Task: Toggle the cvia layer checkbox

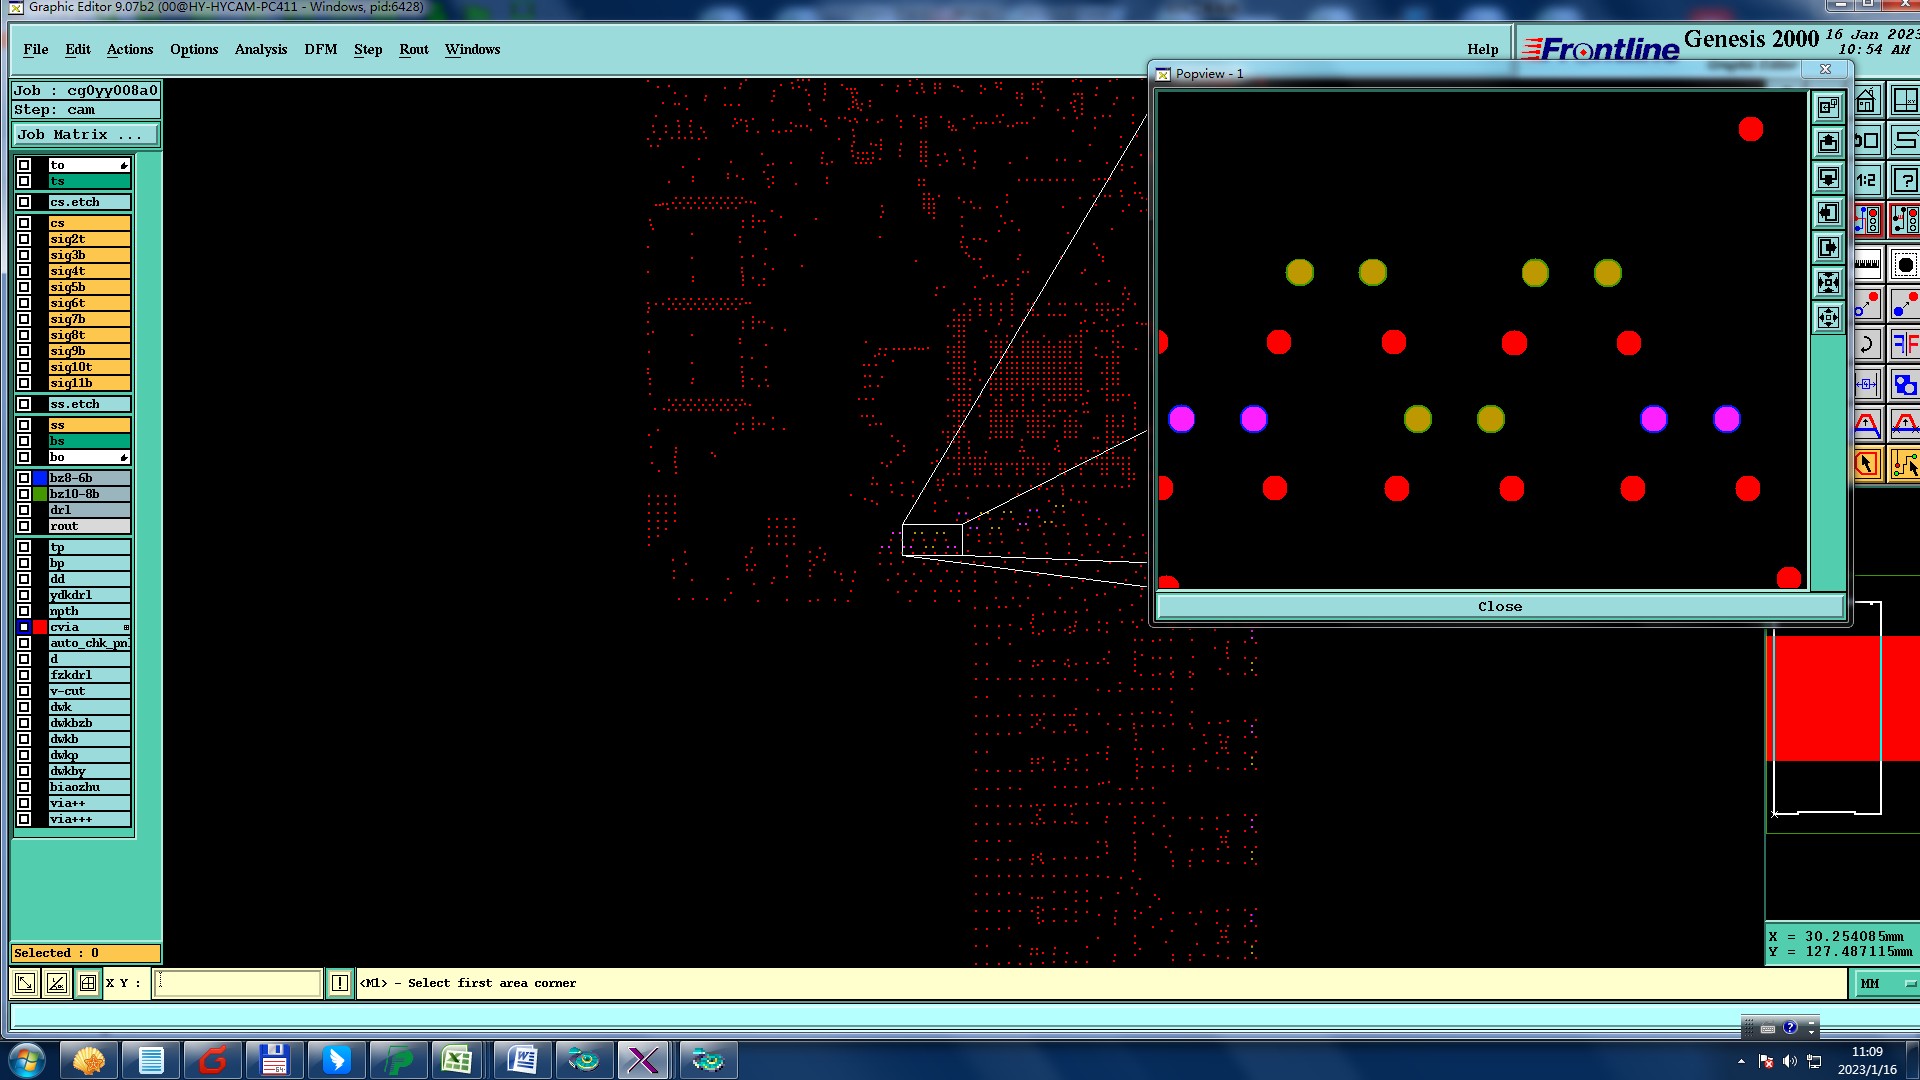Action: [24, 627]
